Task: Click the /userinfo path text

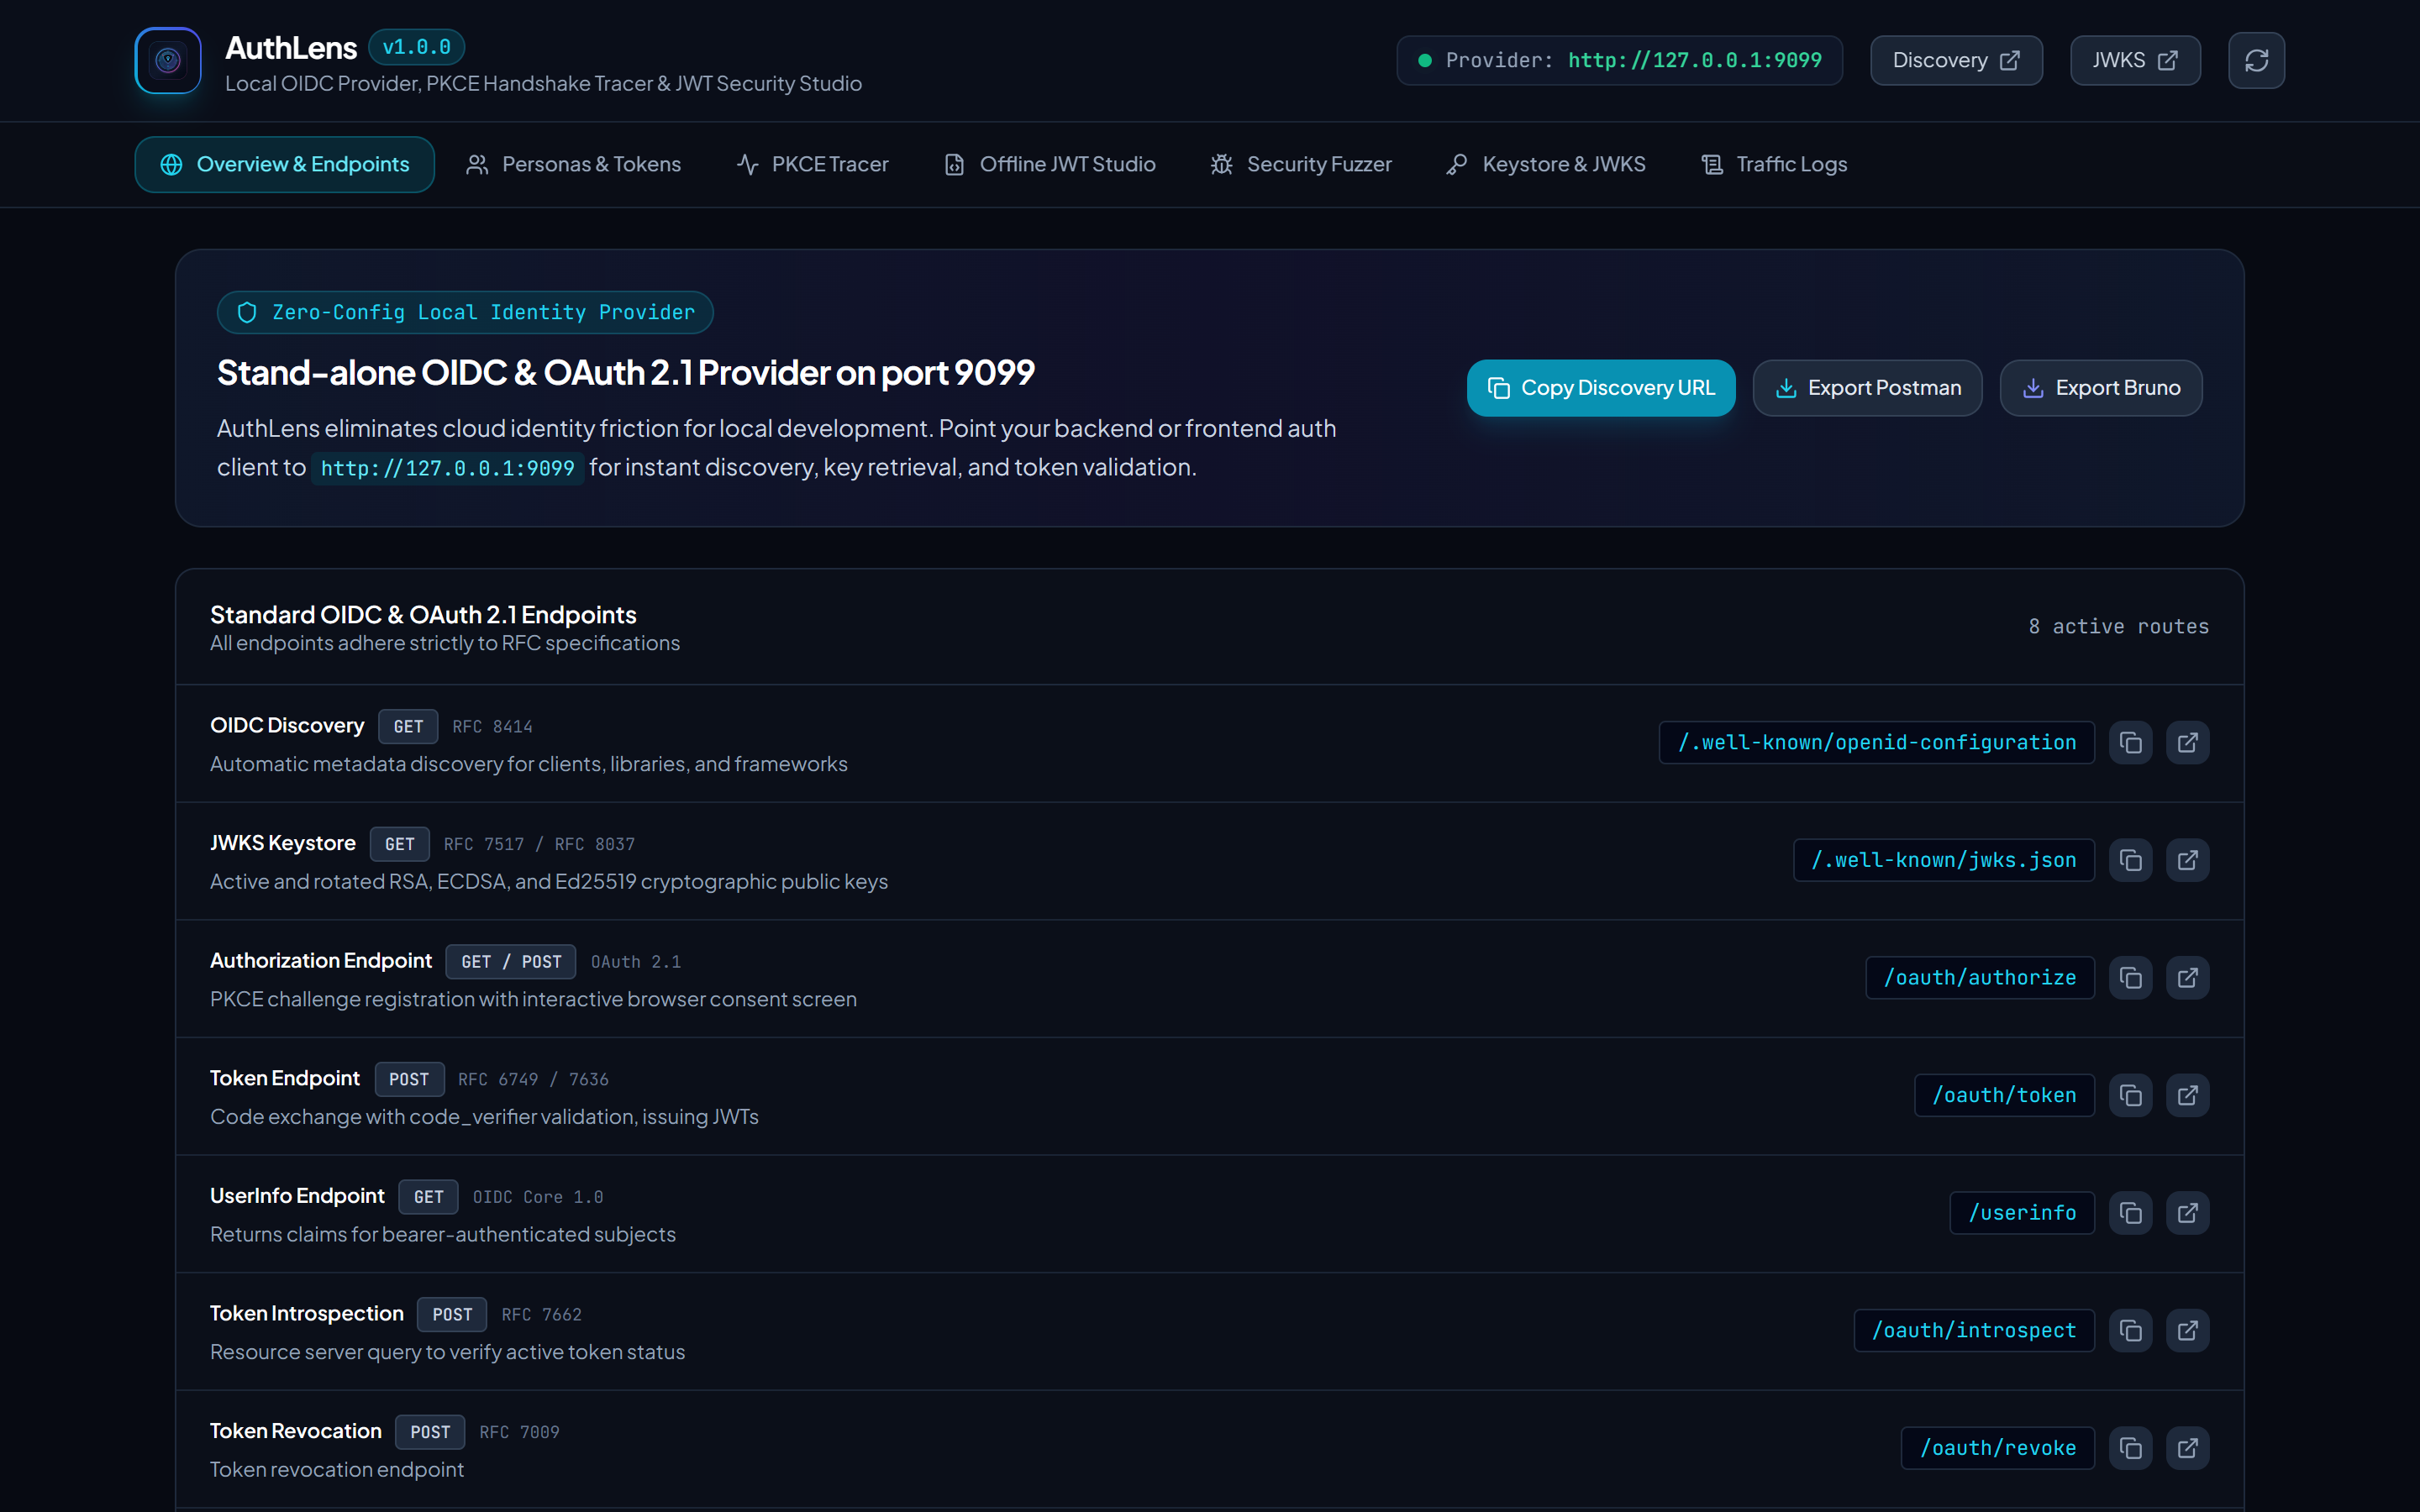Action: pos(2021,1213)
